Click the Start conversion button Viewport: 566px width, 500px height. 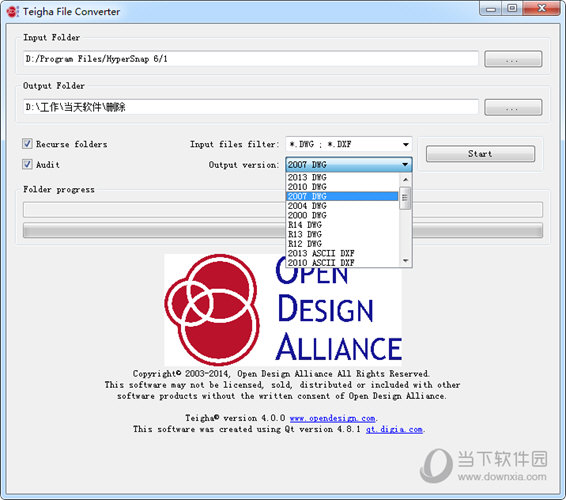pyautogui.click(x=480, y=154)
